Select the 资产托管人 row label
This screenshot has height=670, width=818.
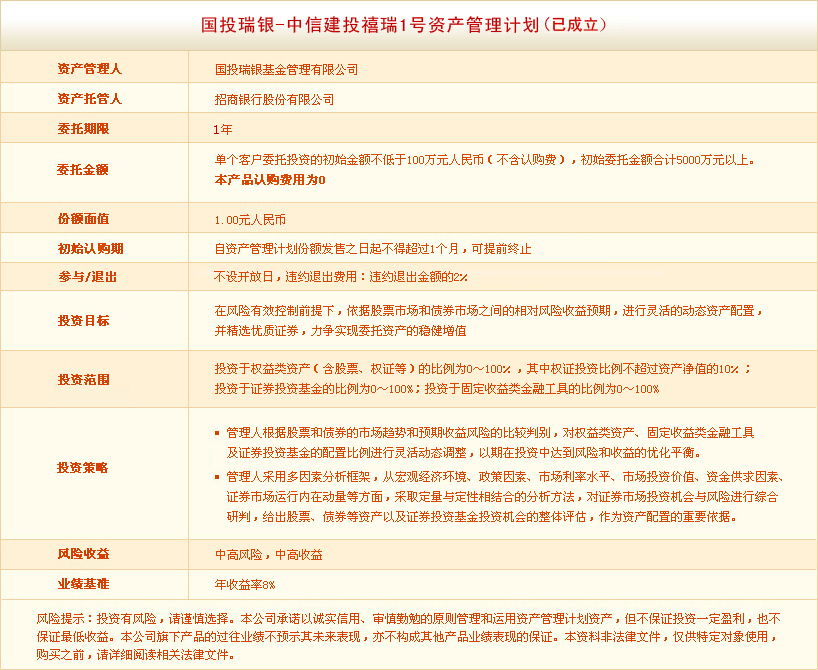coord(89,99)
